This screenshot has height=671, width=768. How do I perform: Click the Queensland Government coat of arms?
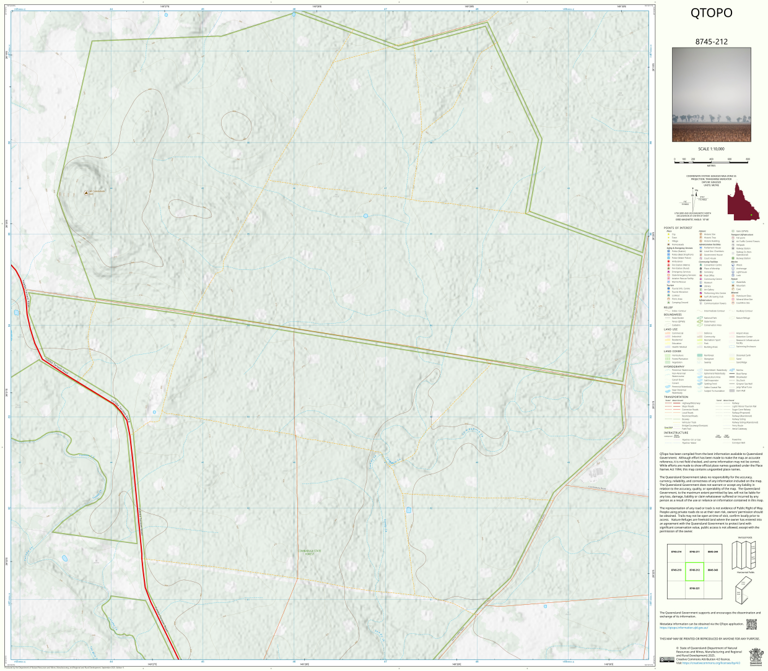pos(756,655)
